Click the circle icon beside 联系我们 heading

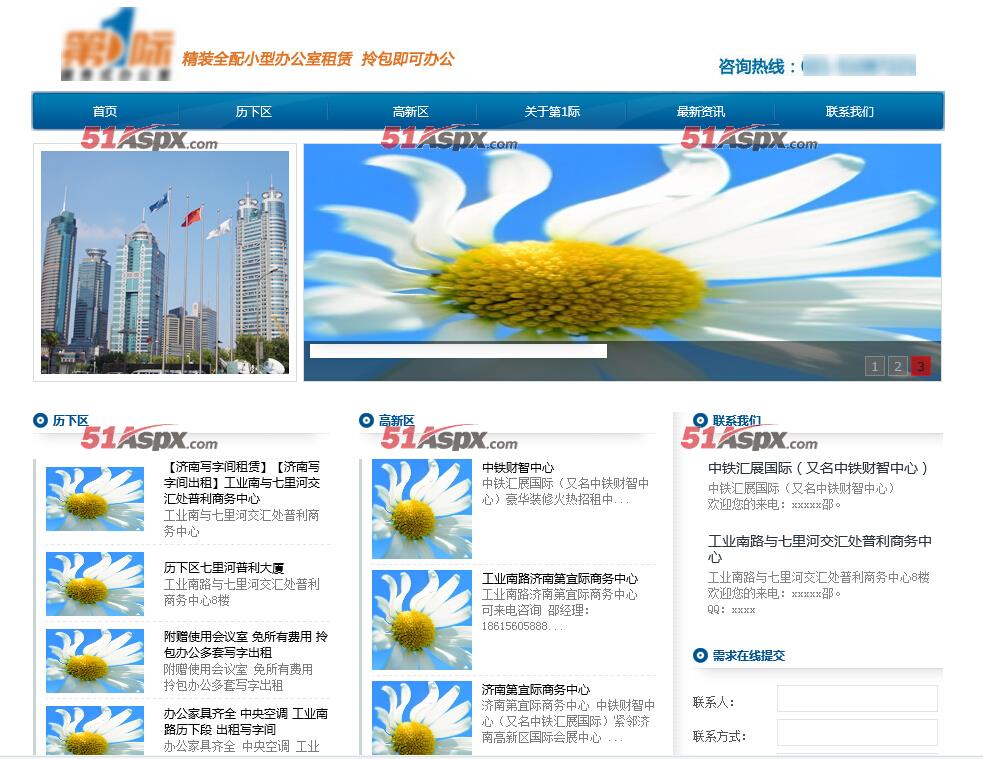click(700, 420)
